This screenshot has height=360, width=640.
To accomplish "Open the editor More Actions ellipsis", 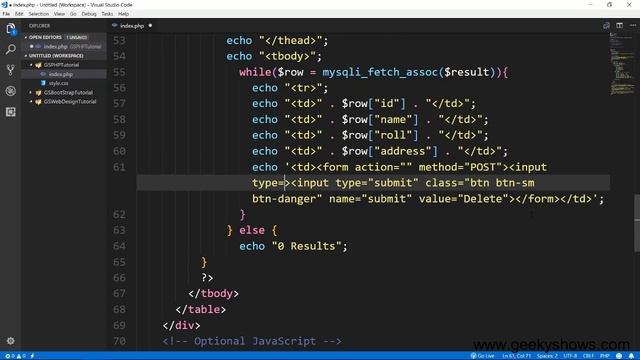I will [x=633, y=26].
